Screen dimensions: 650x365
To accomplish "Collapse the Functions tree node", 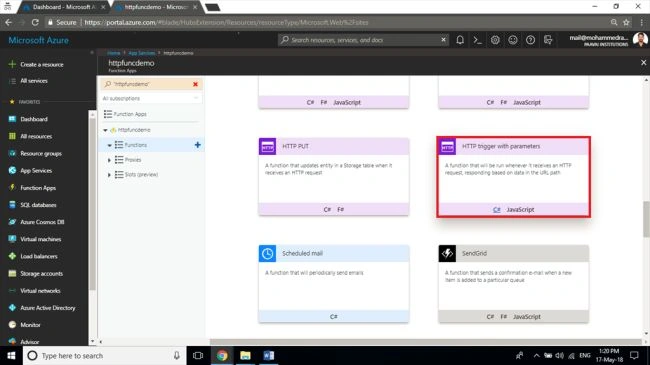I will (109, 145).
